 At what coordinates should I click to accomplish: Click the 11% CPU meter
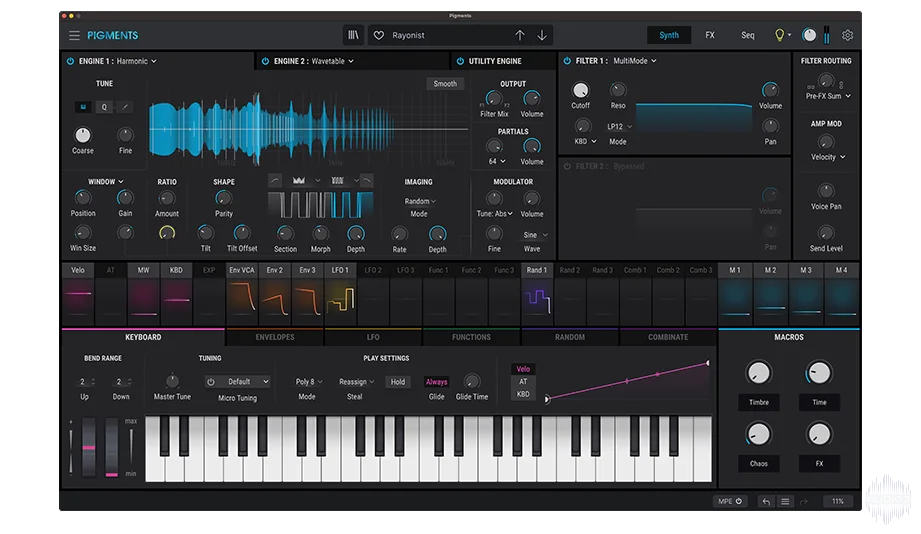tap(838, 501)
